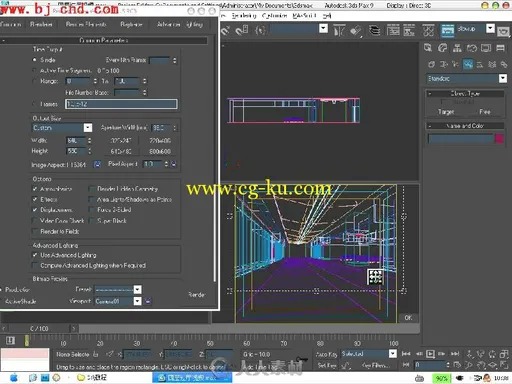512x384 pixels.
Task: Enable Render to Fields
Action: 35,231
